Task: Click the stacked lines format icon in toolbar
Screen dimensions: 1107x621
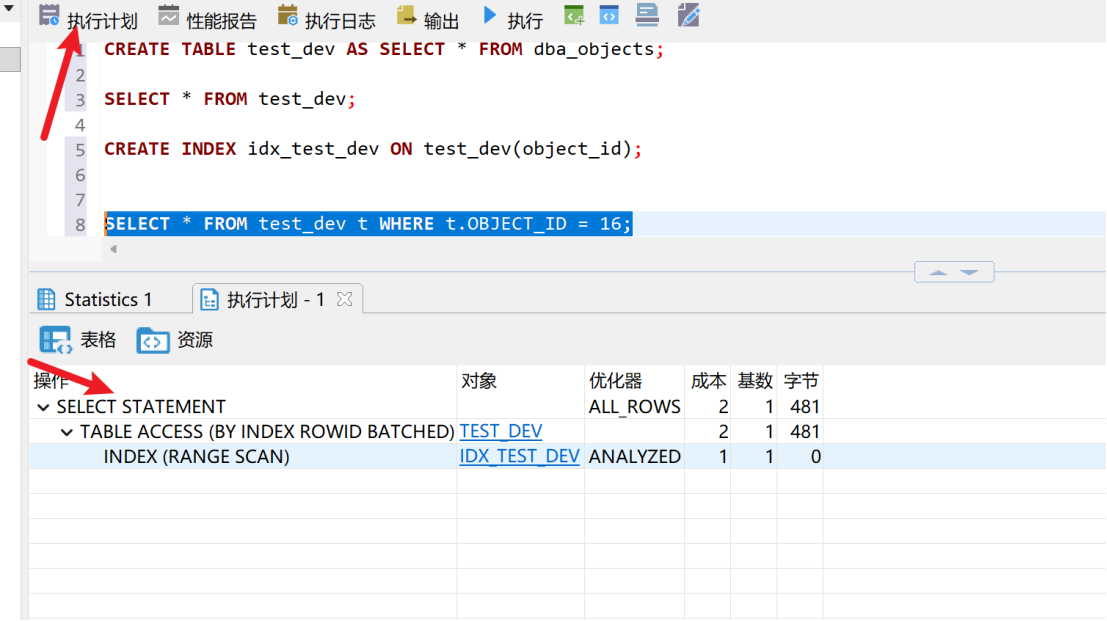Action: (x=647, y=16)
